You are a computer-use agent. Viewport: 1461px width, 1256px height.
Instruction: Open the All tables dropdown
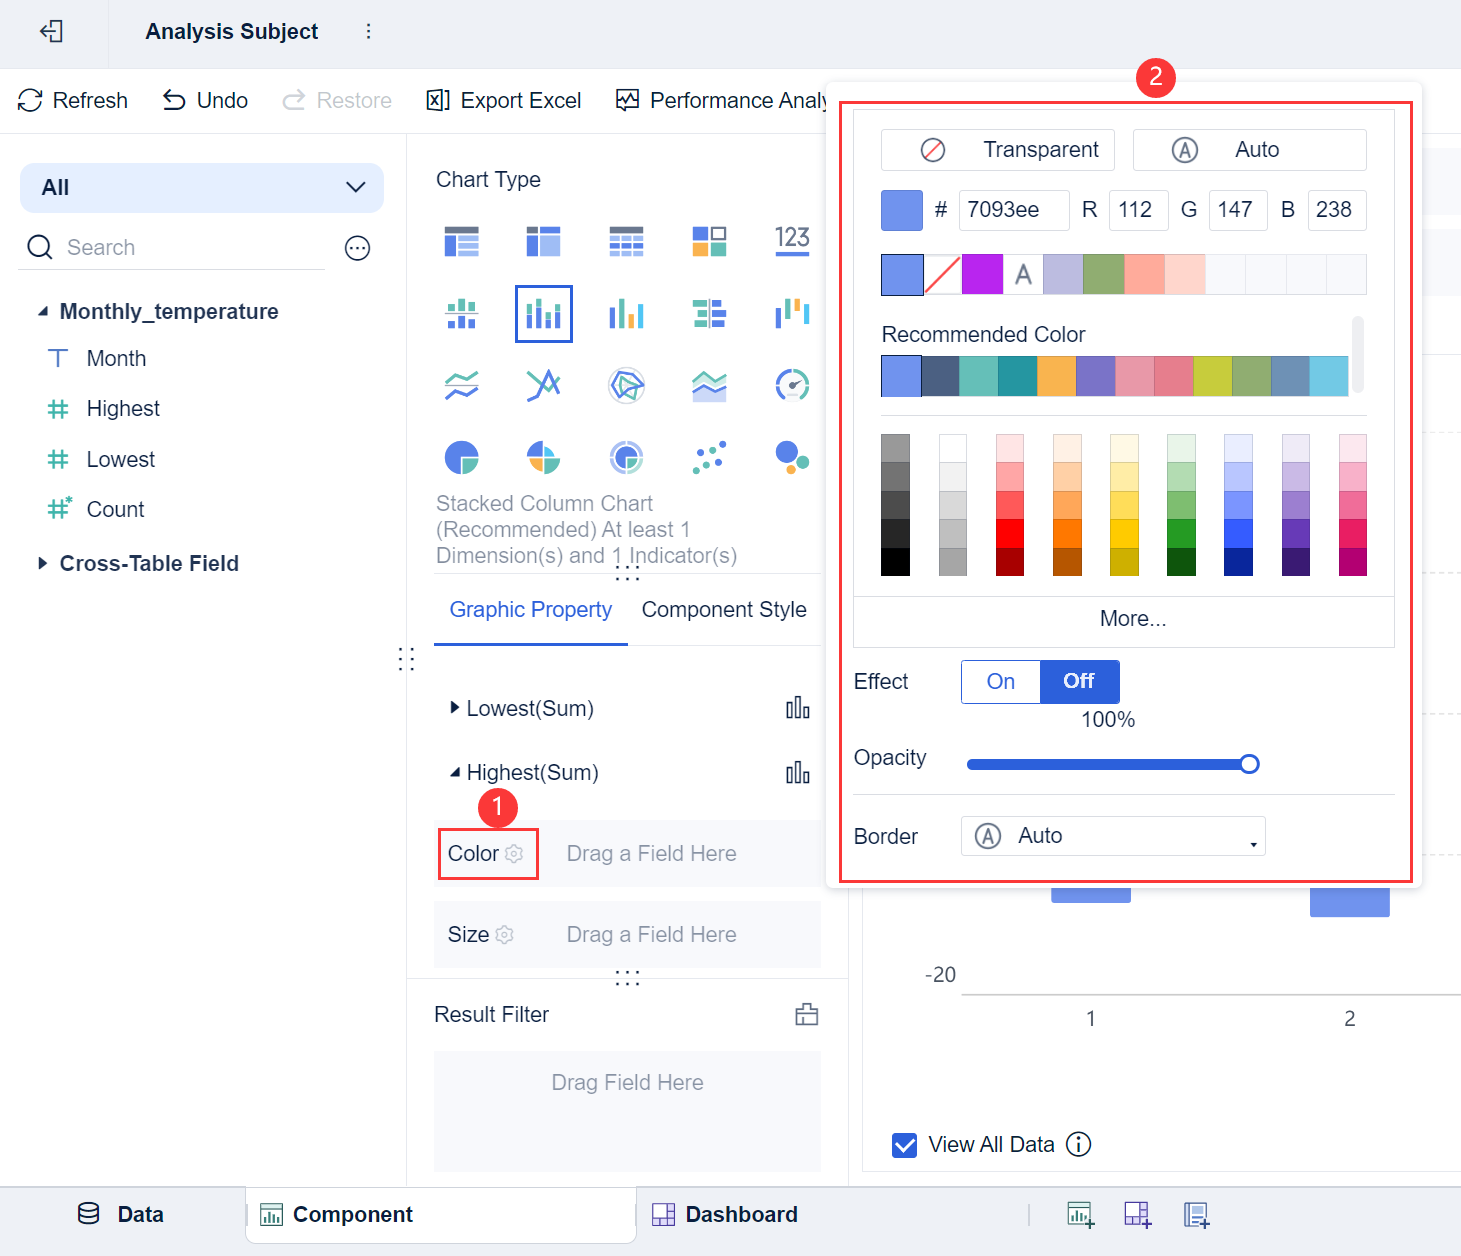coord(202,188)
